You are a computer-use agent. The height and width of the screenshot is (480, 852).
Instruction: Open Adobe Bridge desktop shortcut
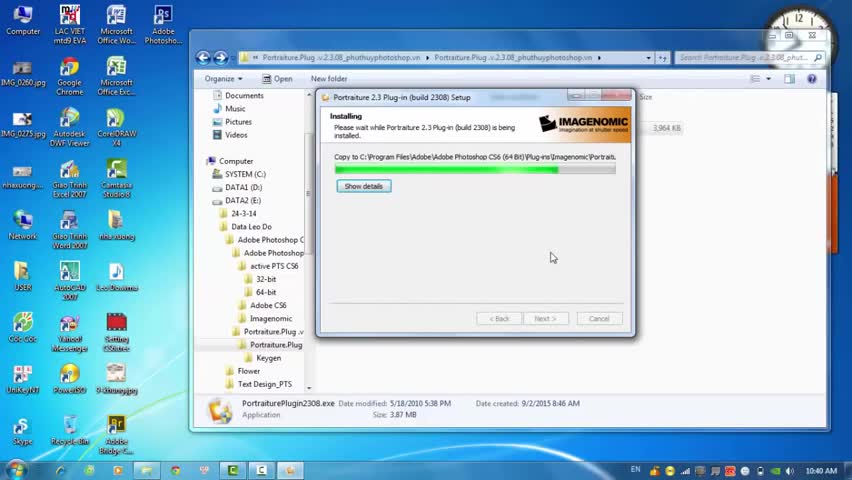(116, 434)
